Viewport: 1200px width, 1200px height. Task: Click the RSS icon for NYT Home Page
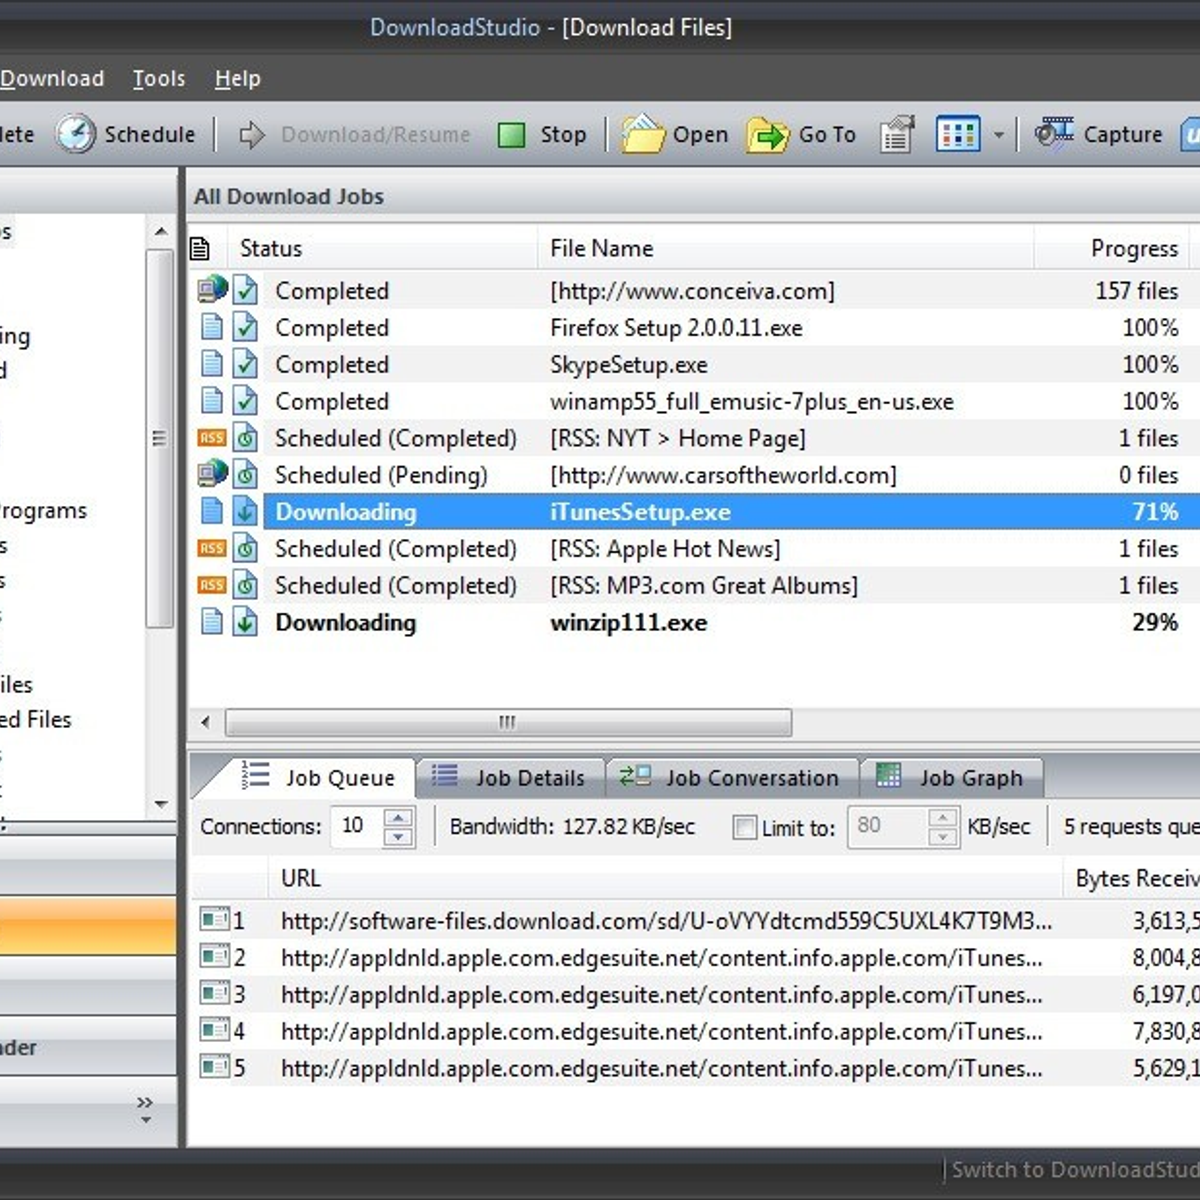coord(212,438)
